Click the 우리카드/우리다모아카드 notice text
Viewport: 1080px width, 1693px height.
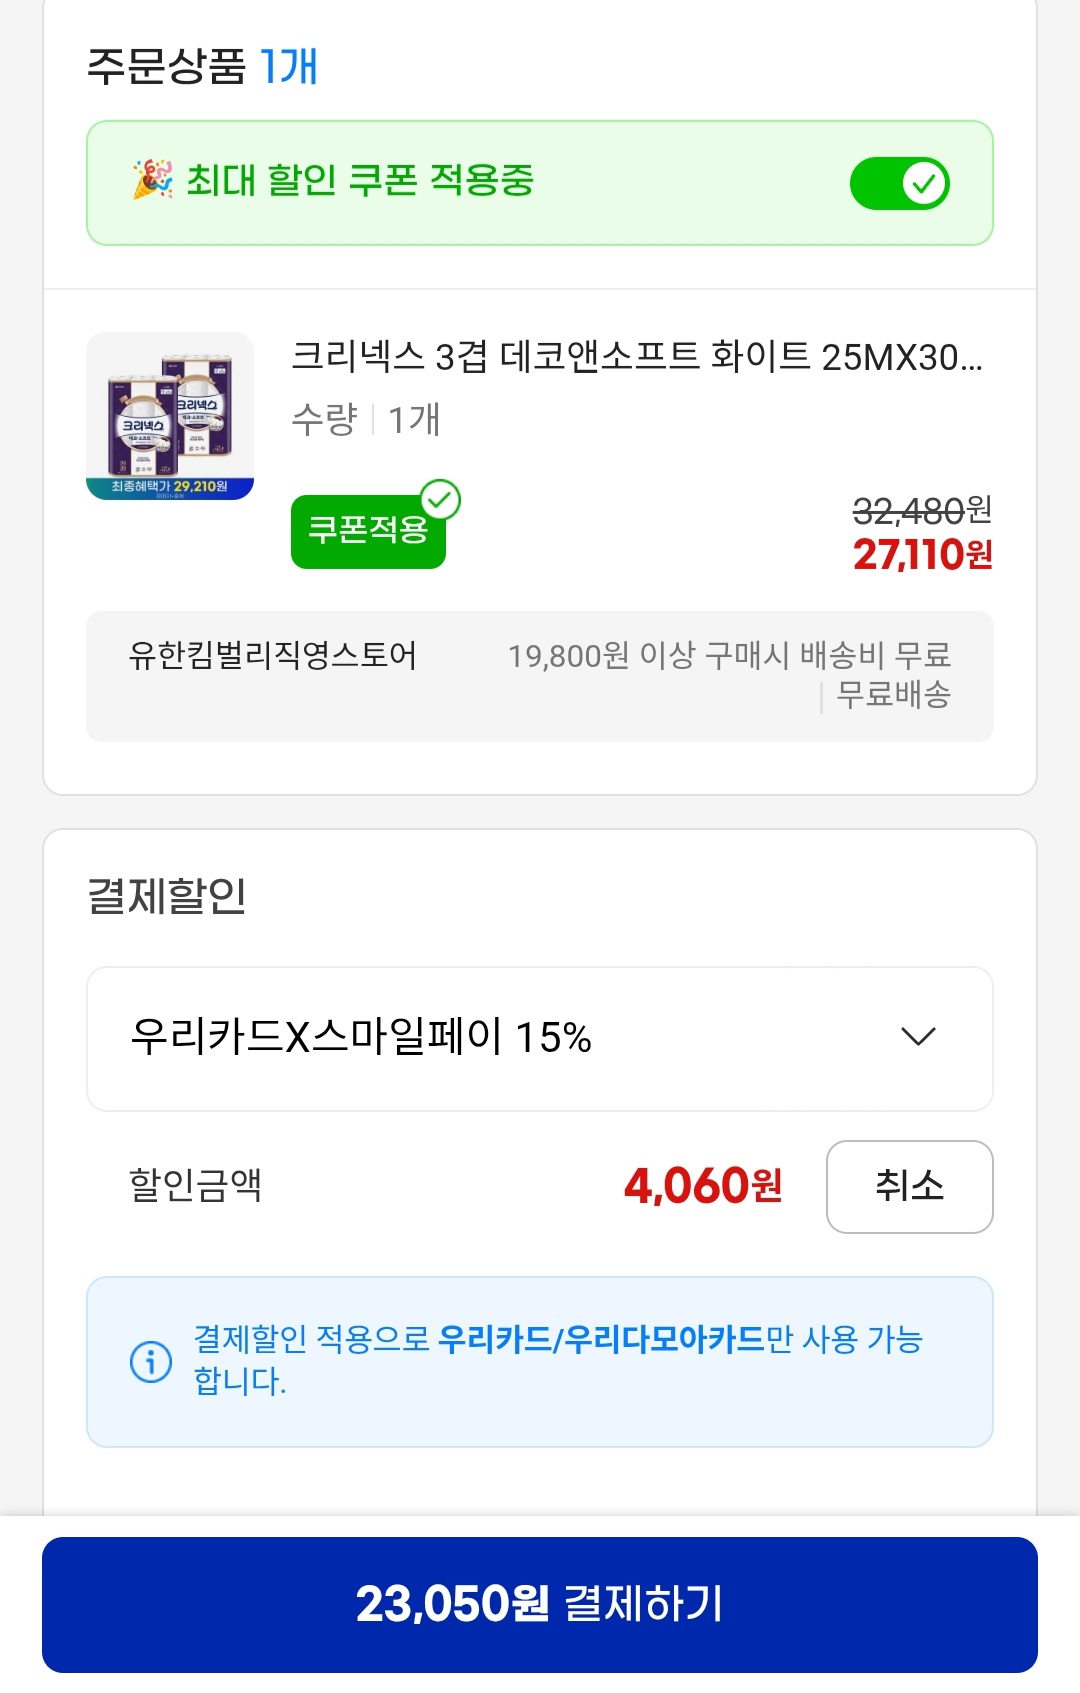click(600, 1340)
